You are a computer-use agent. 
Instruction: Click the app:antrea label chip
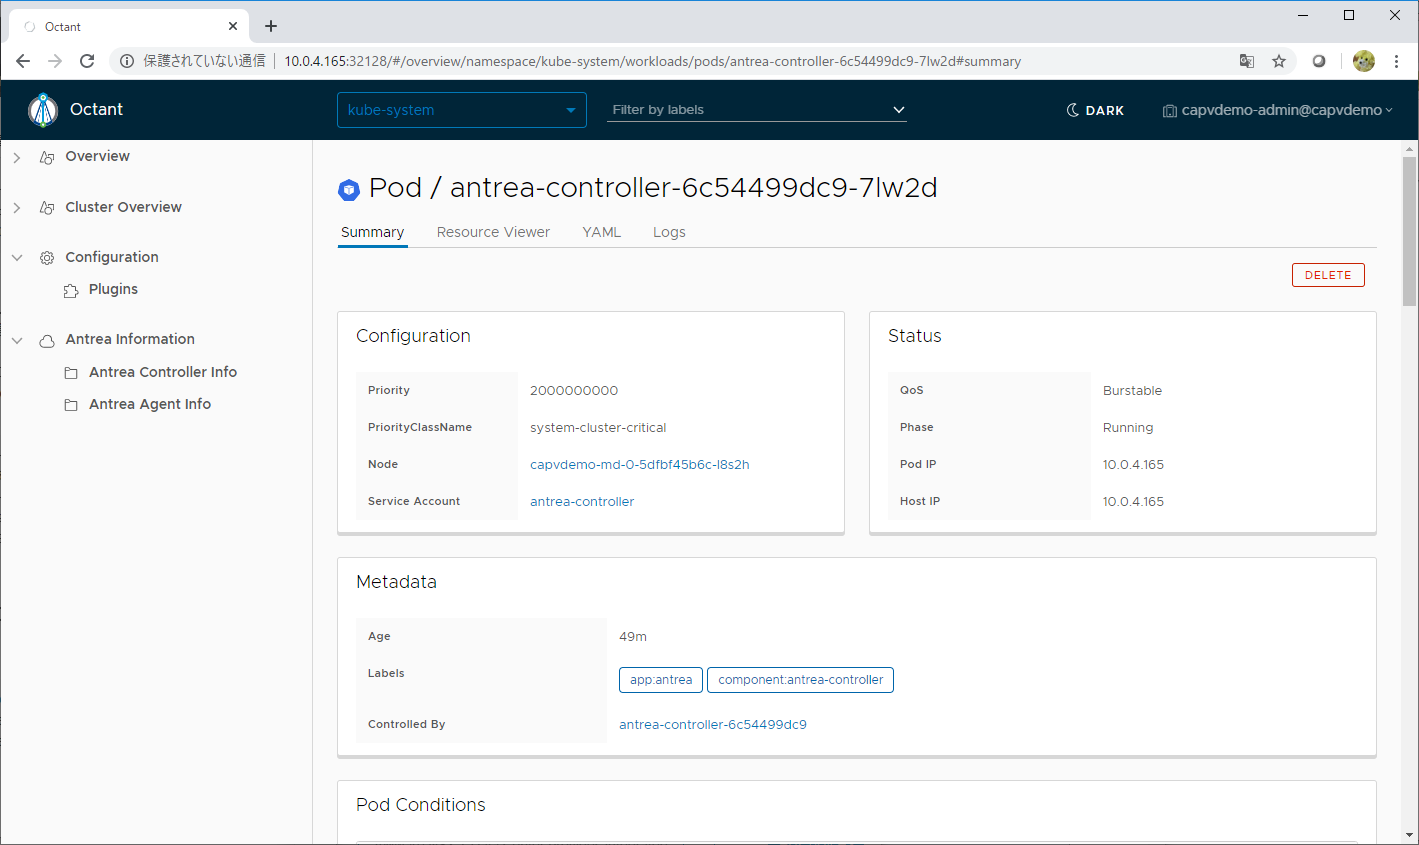tap(661, 680)
